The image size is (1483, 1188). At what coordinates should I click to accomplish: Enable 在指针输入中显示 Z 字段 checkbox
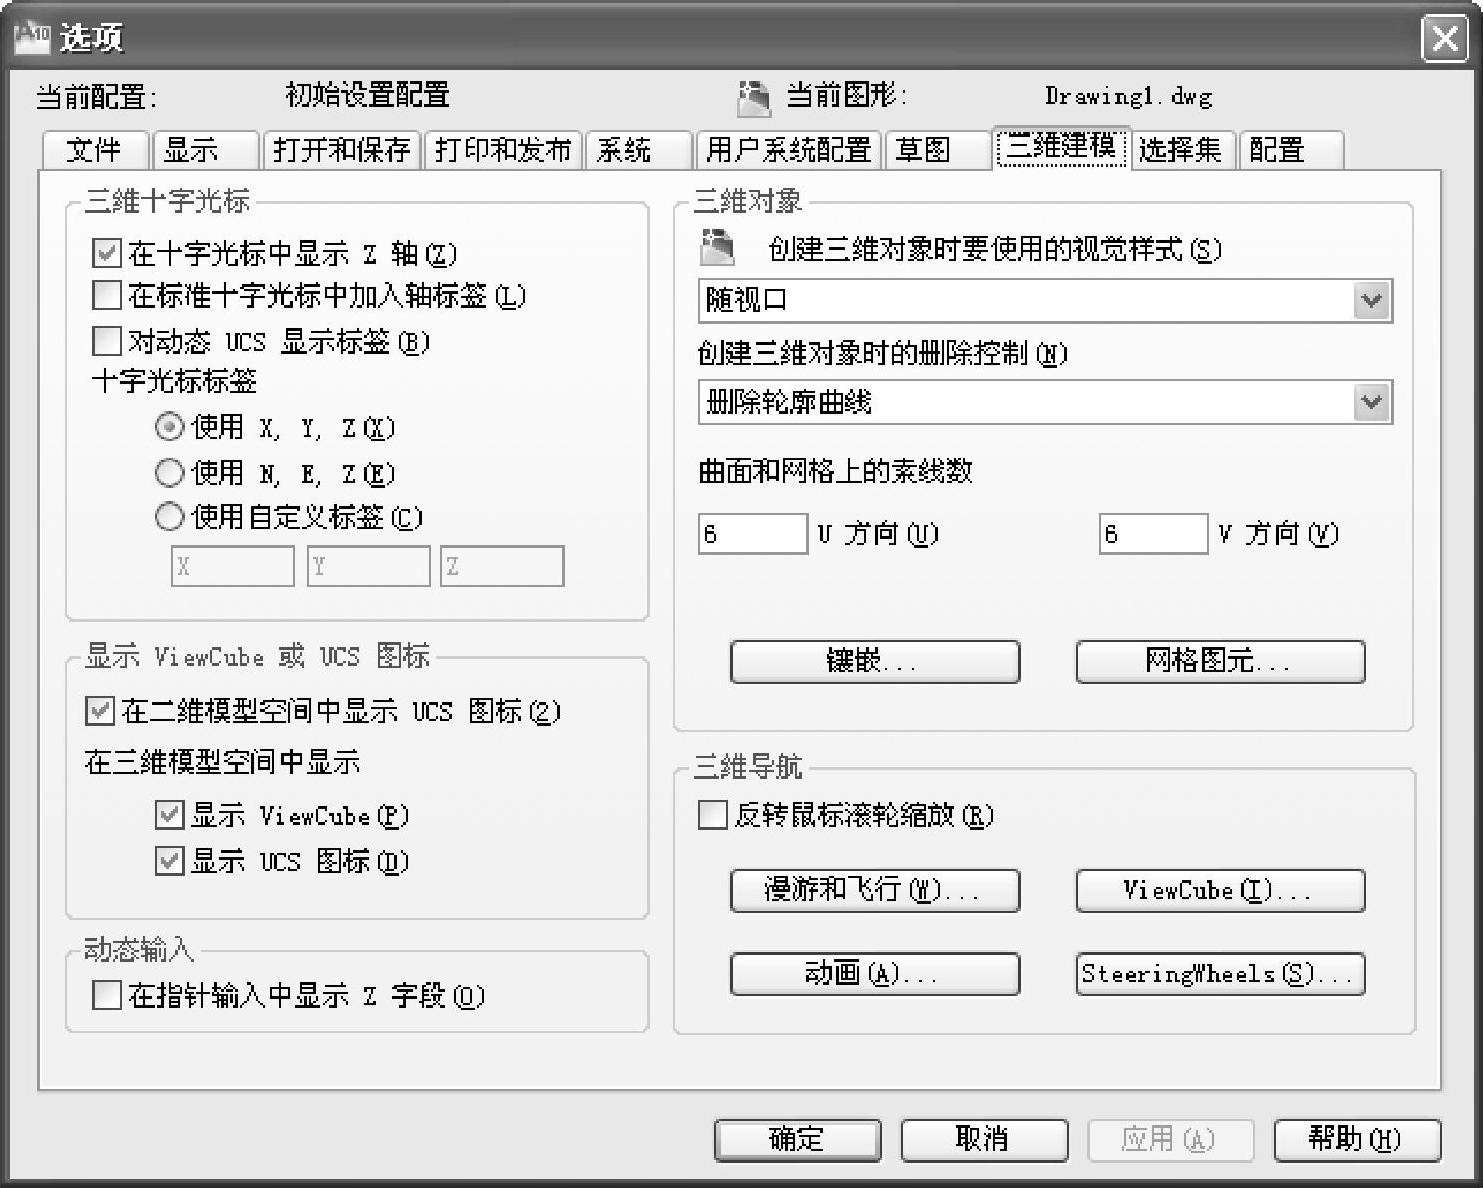(106, 995)
